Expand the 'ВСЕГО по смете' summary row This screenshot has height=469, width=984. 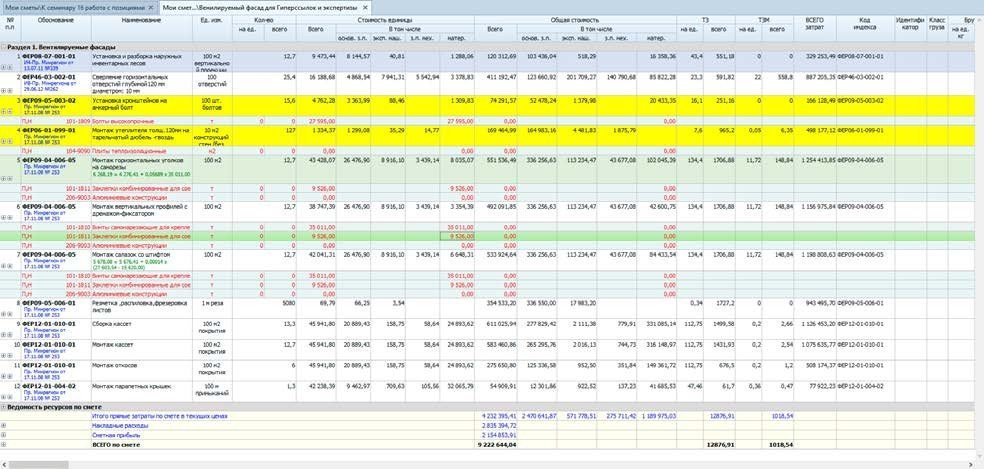4,445
